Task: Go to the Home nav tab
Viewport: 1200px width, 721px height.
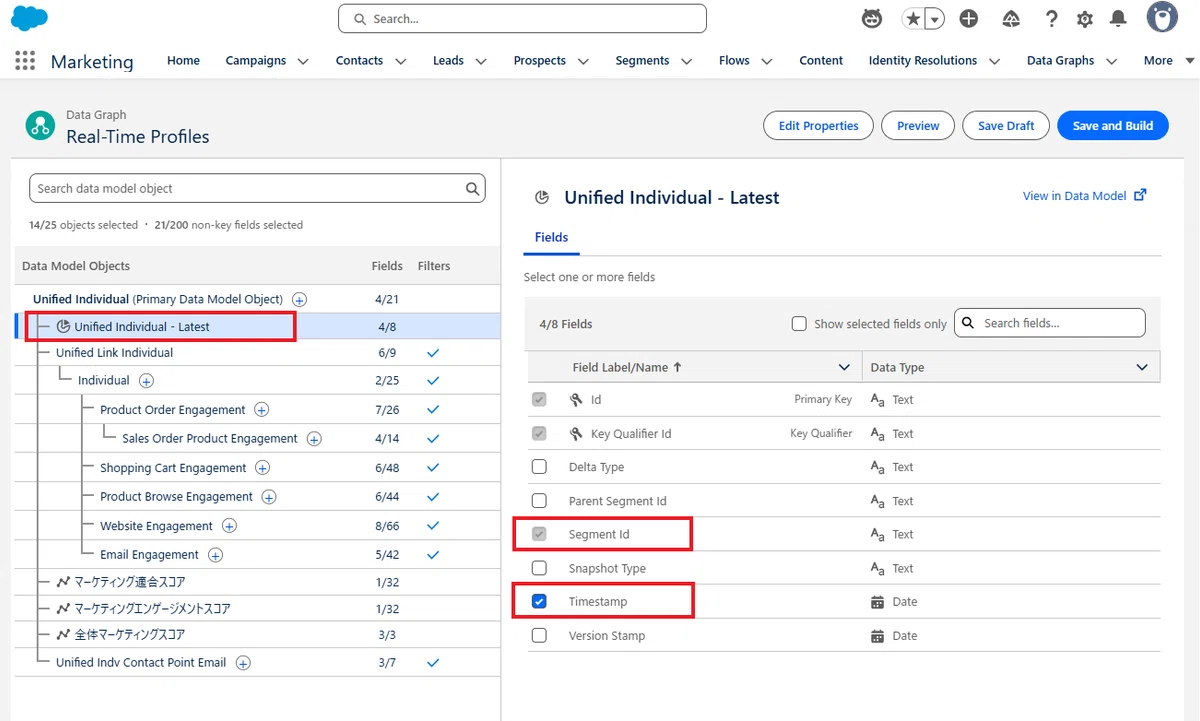Action: 183,60
